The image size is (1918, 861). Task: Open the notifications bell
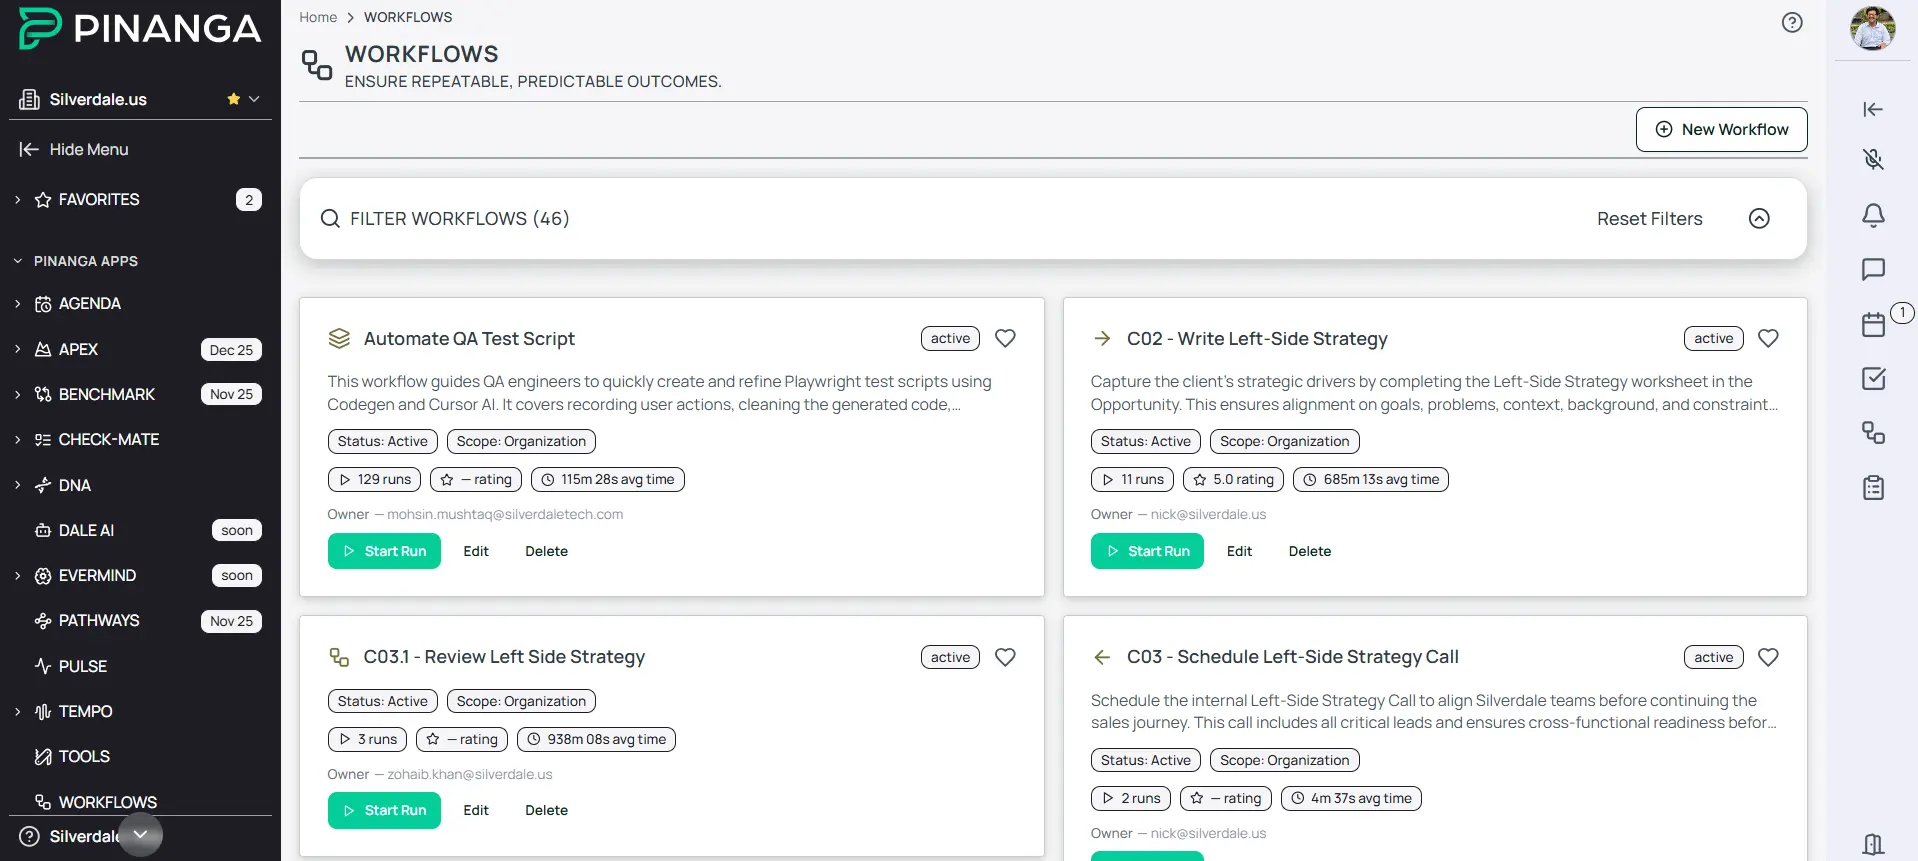tap(1873, 214)
